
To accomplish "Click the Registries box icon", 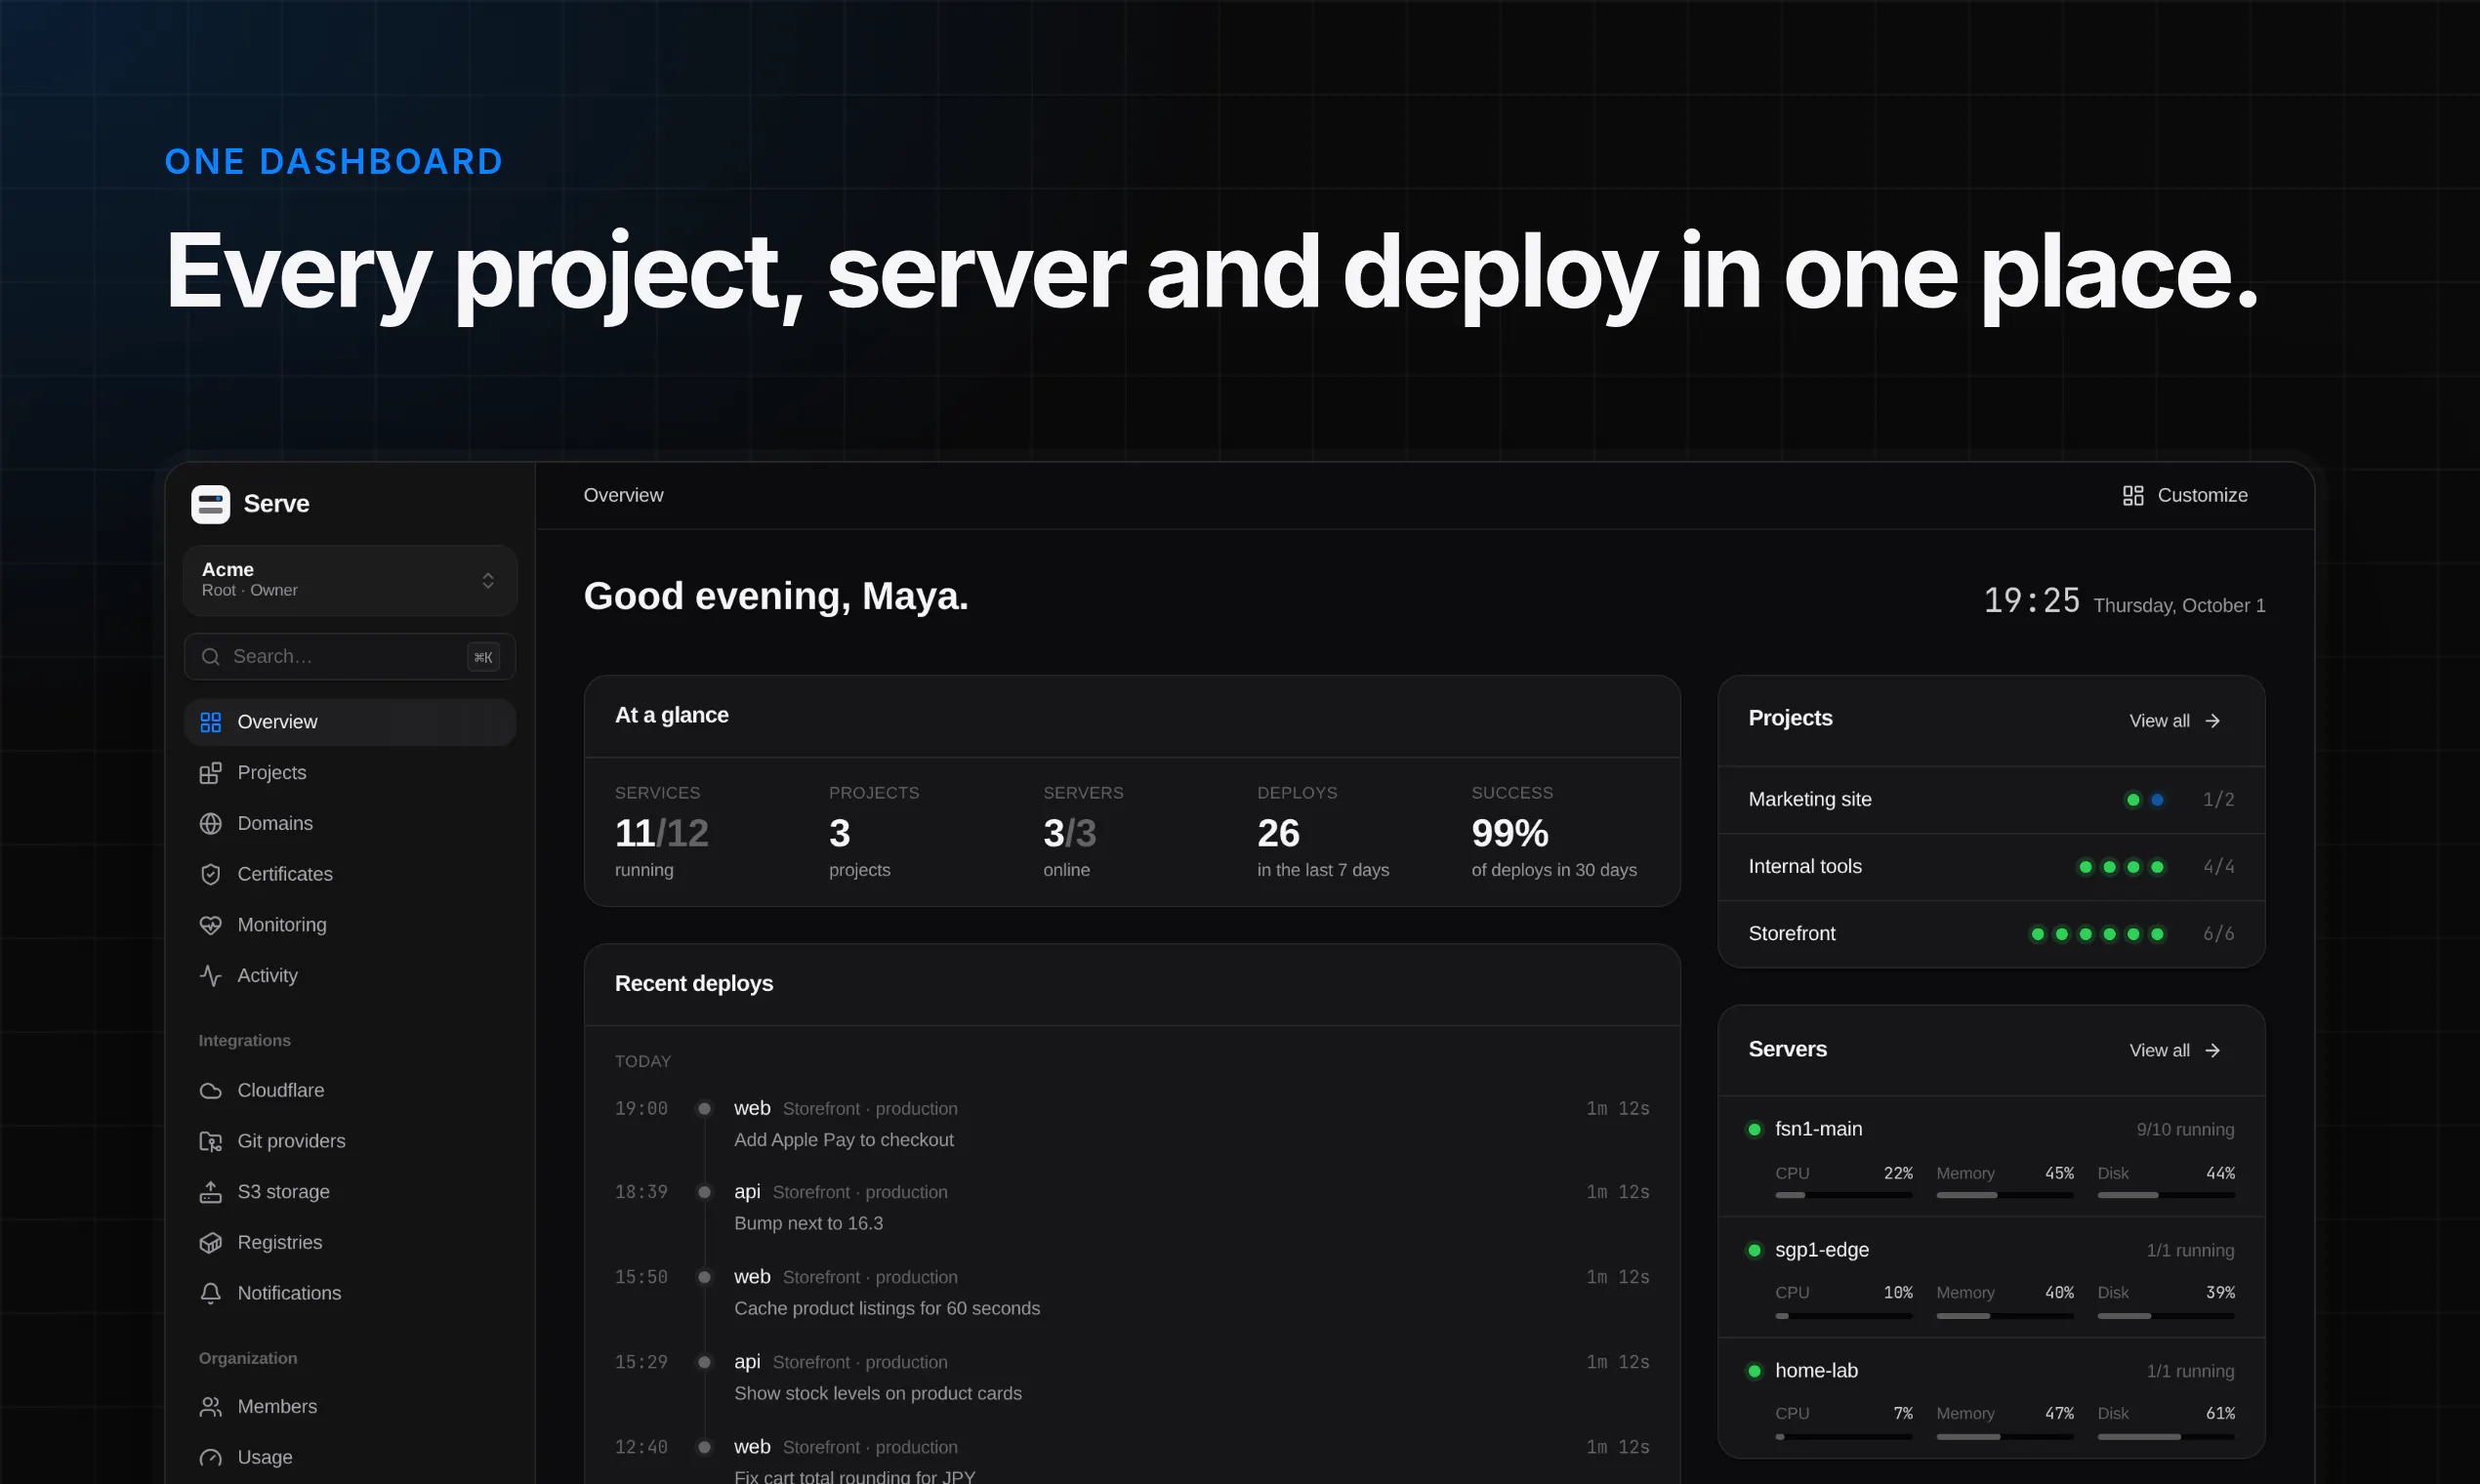I will tap(210, 1243).
